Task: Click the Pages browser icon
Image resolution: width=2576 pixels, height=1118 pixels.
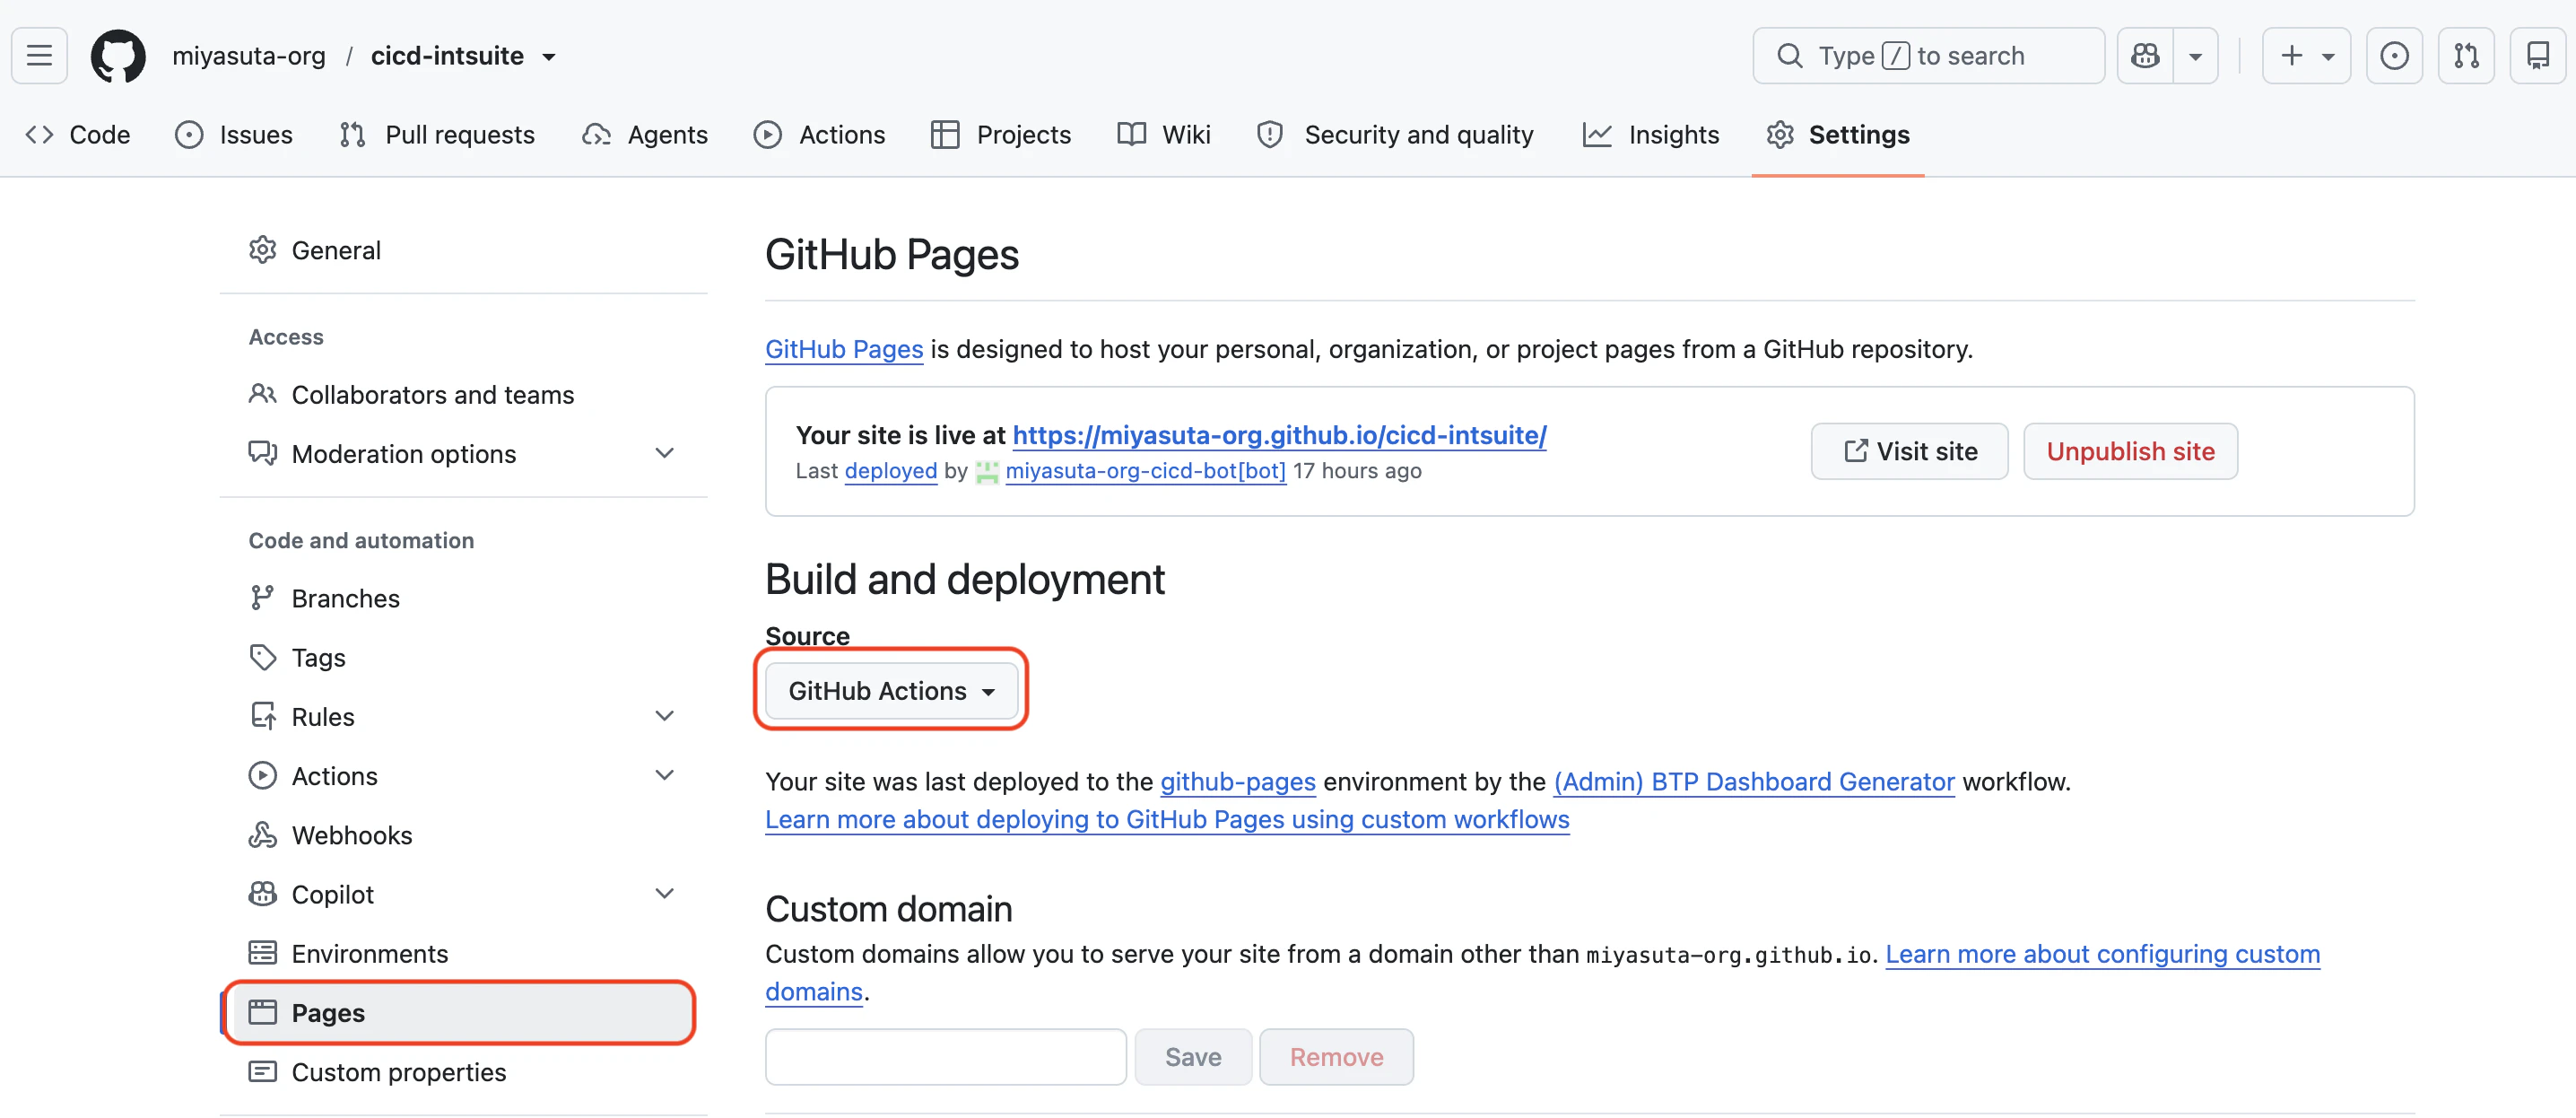Action: pyautogui.click(x=263, y=1013)
